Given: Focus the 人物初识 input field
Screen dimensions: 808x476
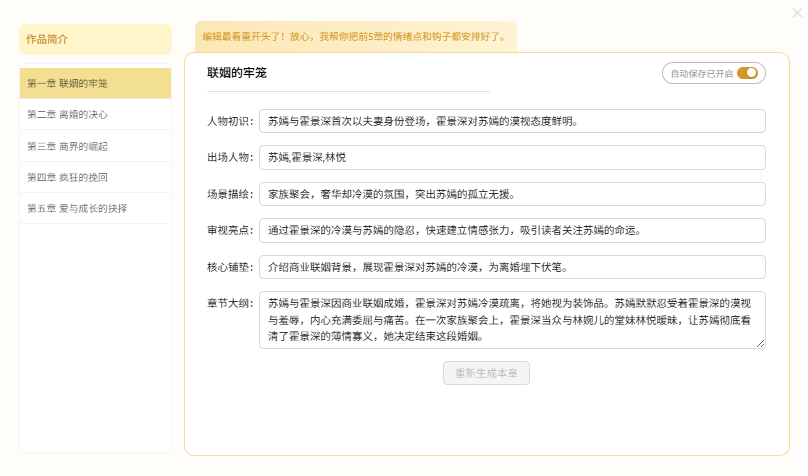Looking at the screenshot, I should [512, 121].
